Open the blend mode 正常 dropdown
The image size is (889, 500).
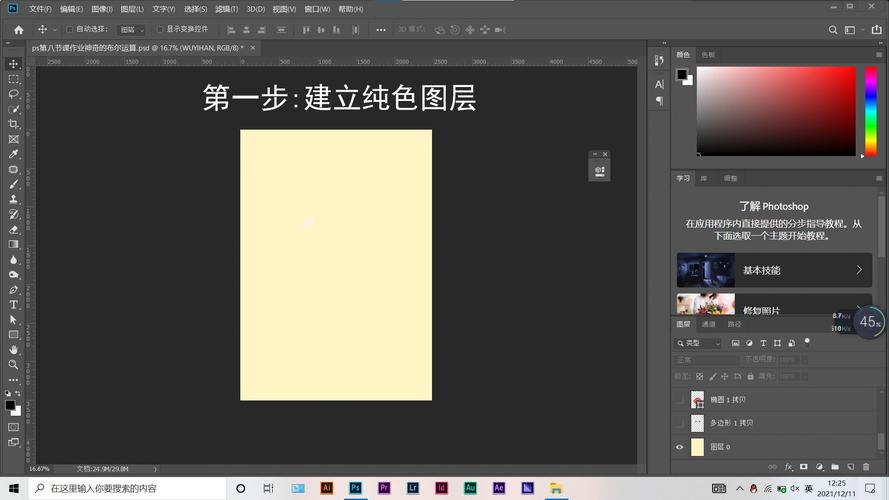(706, 359)
